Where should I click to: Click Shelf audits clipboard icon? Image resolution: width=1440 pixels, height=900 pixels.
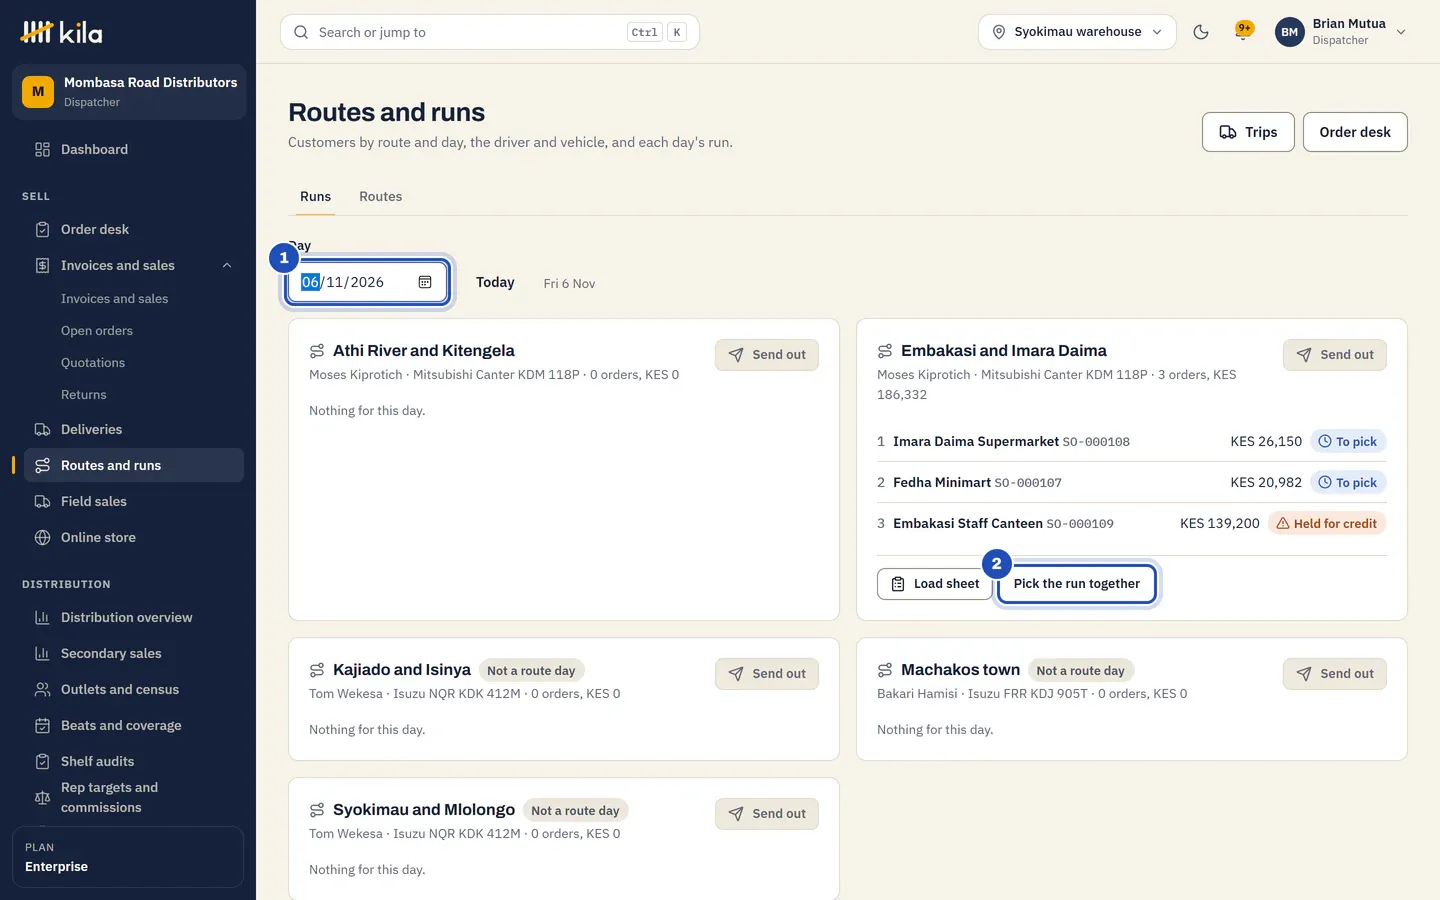tap(42, 761)
